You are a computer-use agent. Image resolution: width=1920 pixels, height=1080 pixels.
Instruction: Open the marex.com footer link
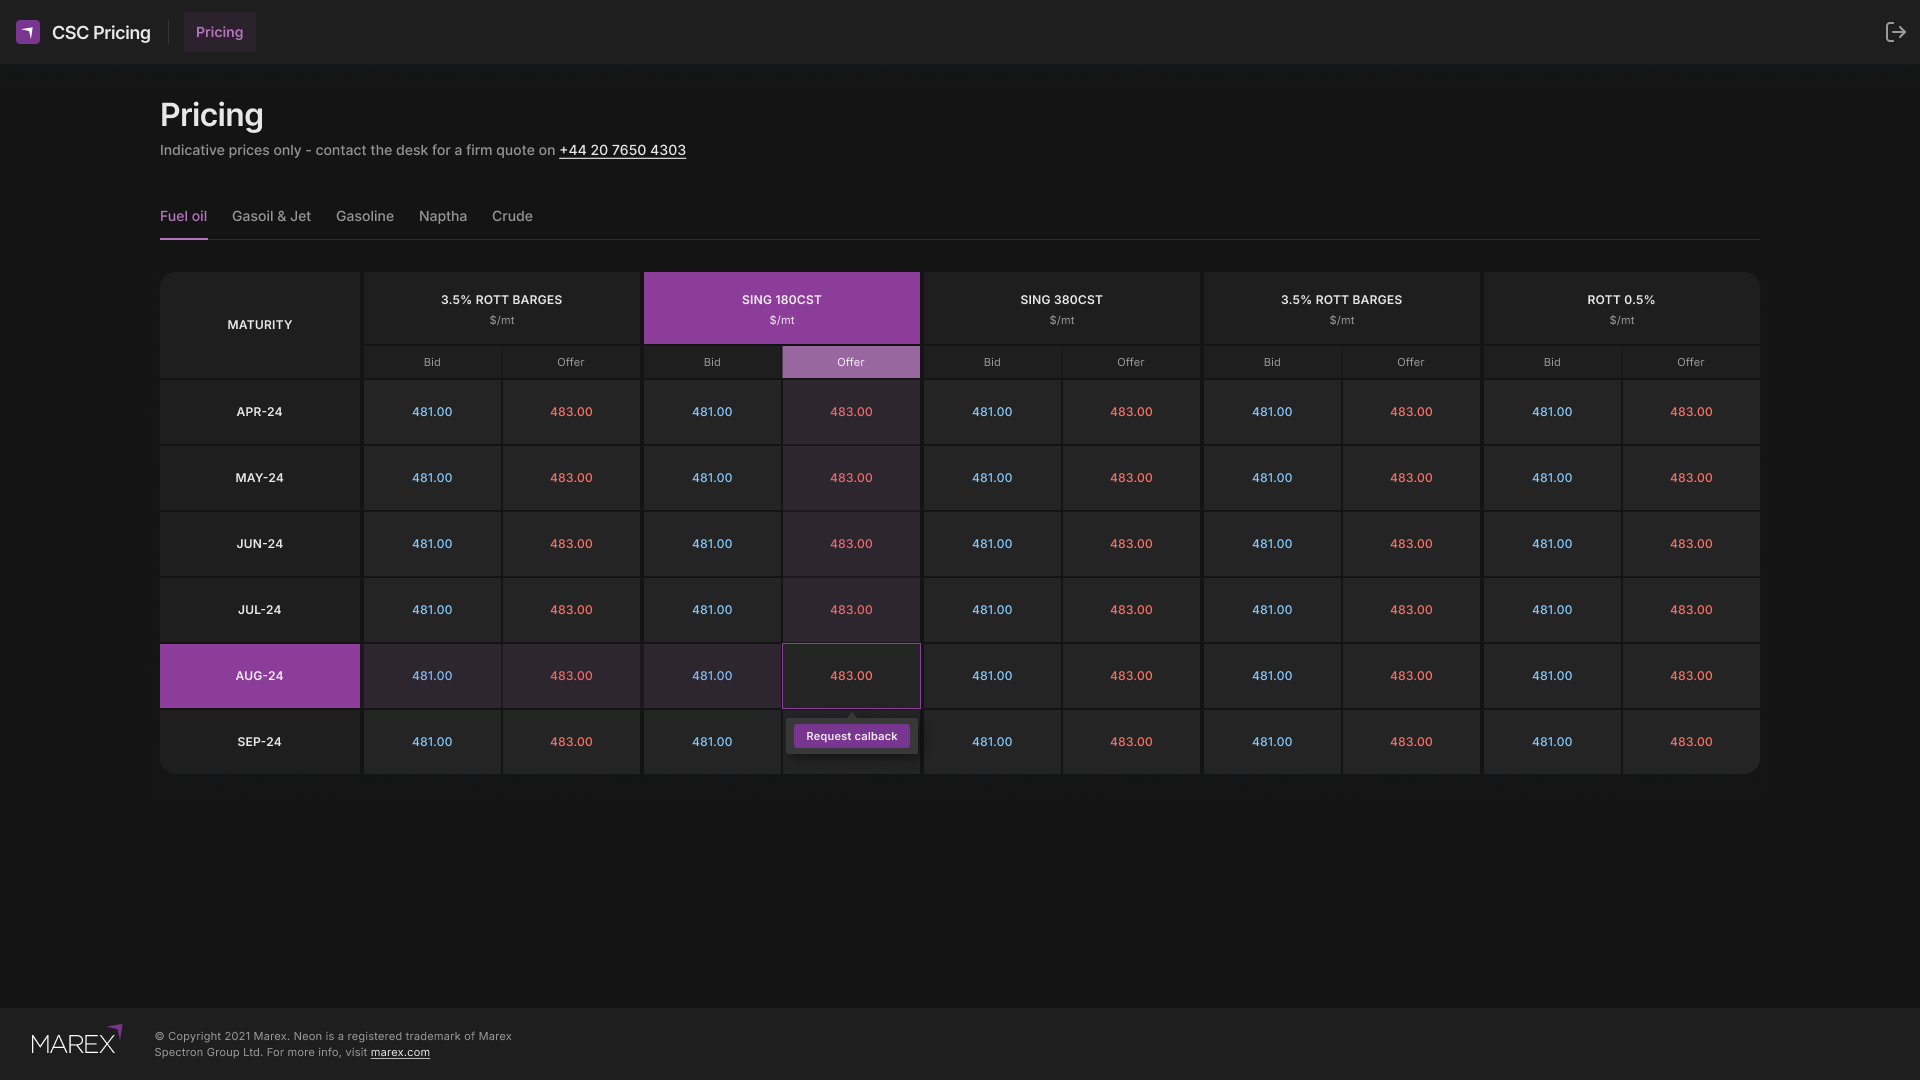[x=400, y=1052]
